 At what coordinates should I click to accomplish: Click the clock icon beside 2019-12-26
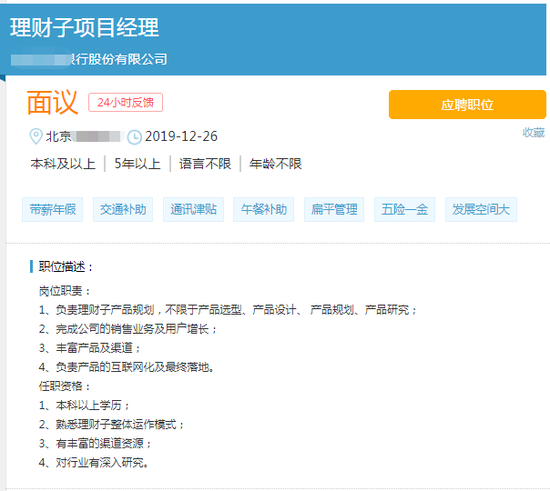point(134,137)
